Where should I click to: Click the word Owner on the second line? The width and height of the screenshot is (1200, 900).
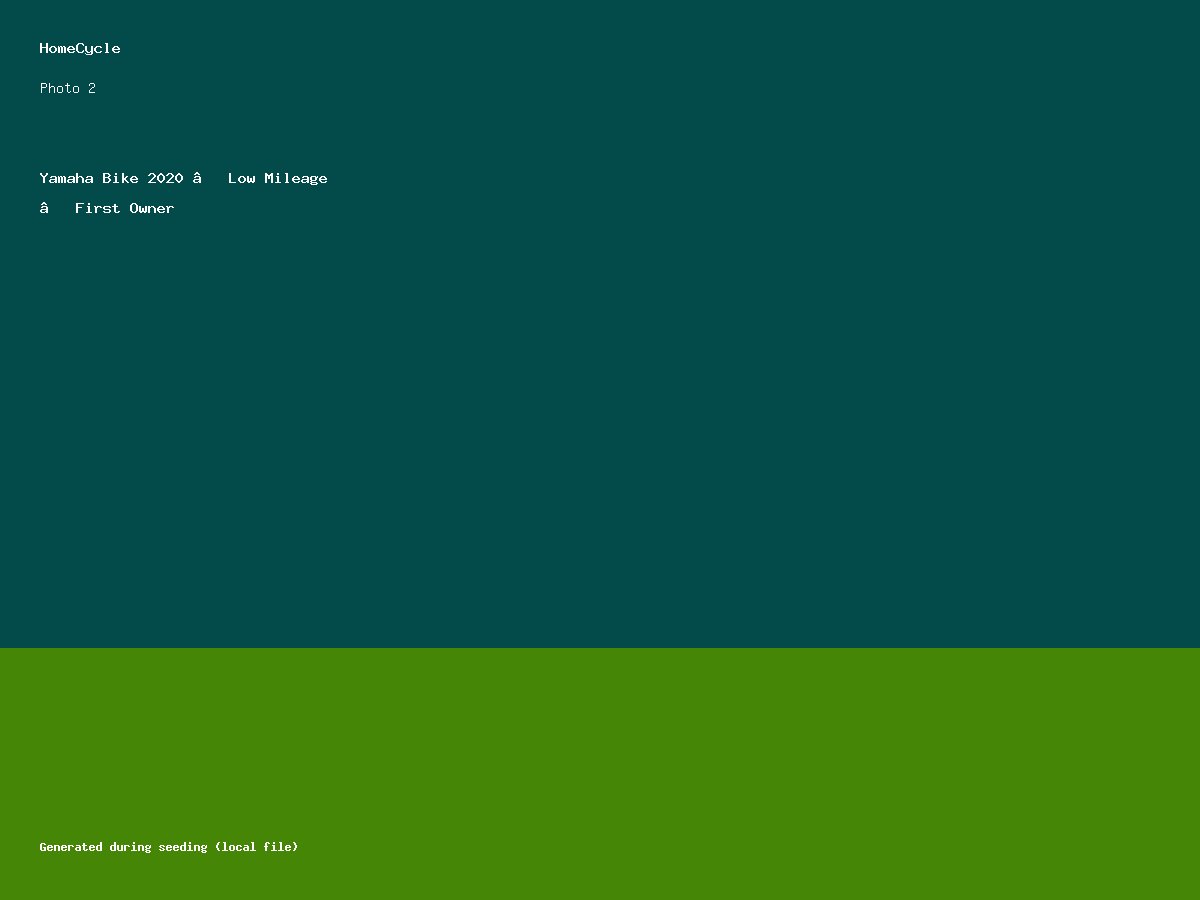(152, 208)
